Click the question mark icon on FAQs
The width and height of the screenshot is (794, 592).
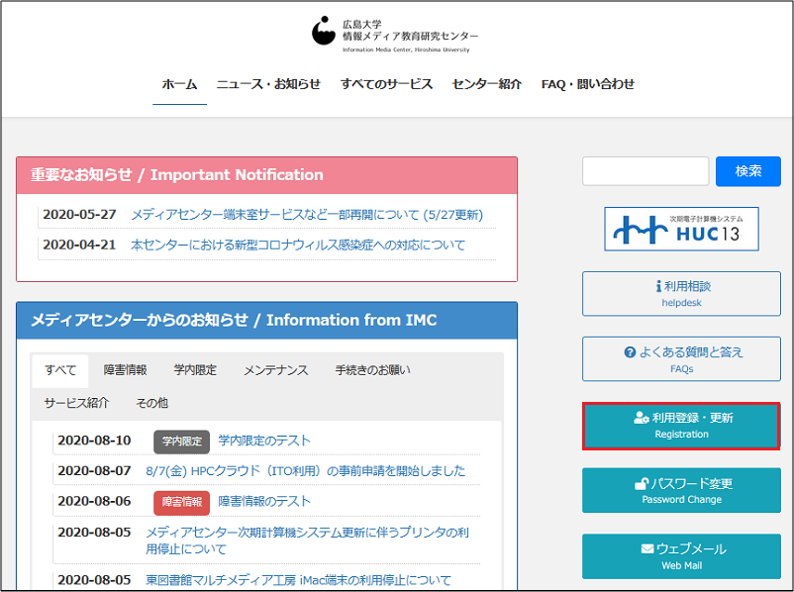630,353
